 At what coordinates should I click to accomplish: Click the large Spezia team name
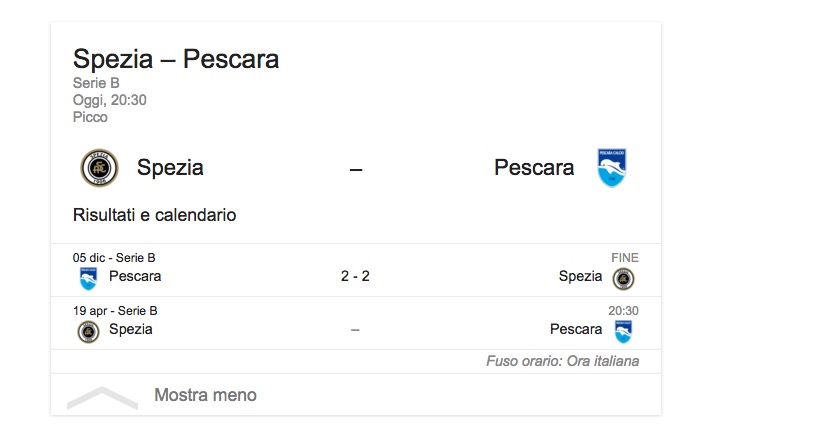170,168
